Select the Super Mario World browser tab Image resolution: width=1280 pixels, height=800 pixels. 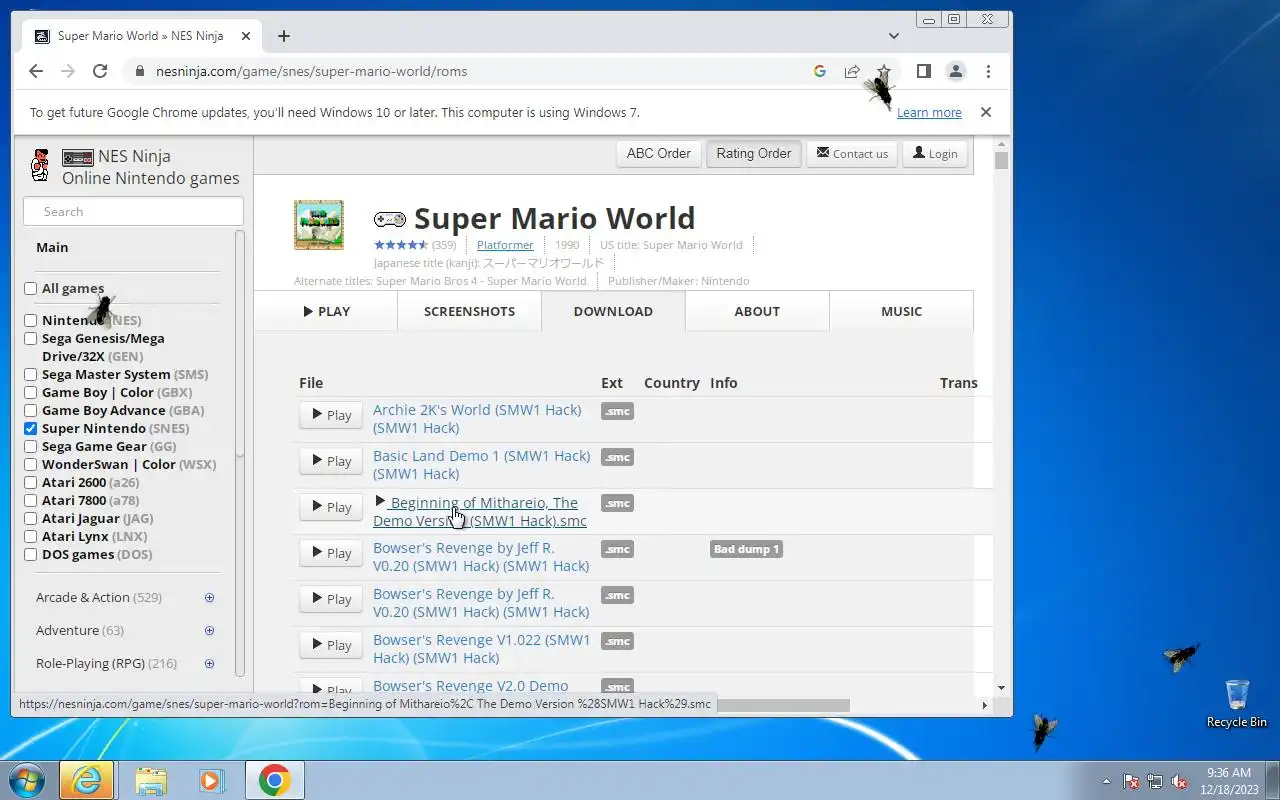point(141,36)
